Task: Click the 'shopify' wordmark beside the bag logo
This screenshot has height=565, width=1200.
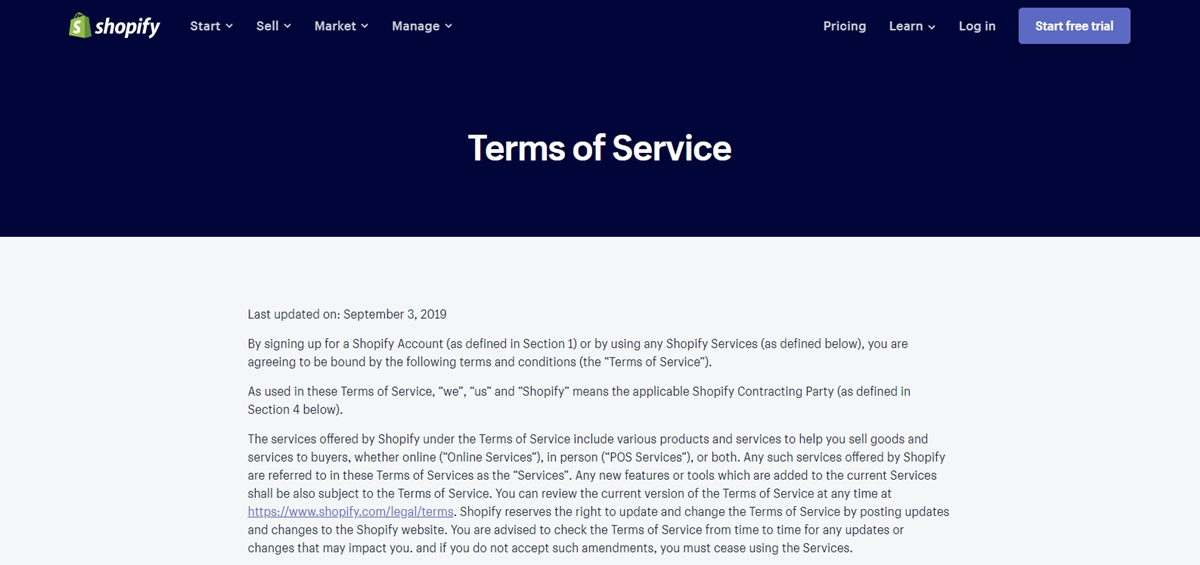Action: (127, 27)
